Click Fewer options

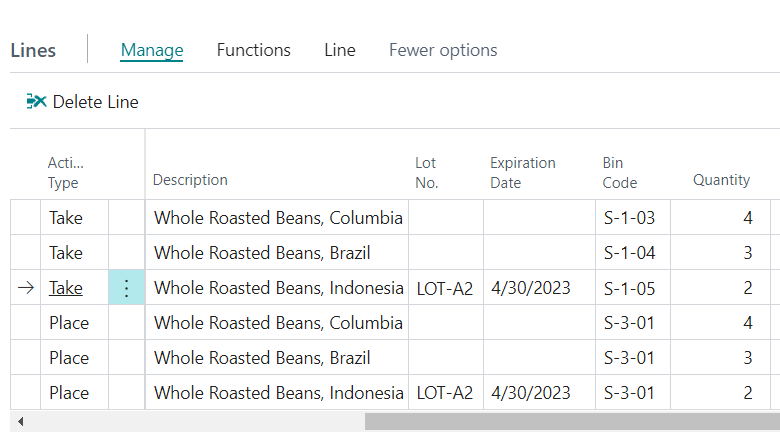point(443,50)
